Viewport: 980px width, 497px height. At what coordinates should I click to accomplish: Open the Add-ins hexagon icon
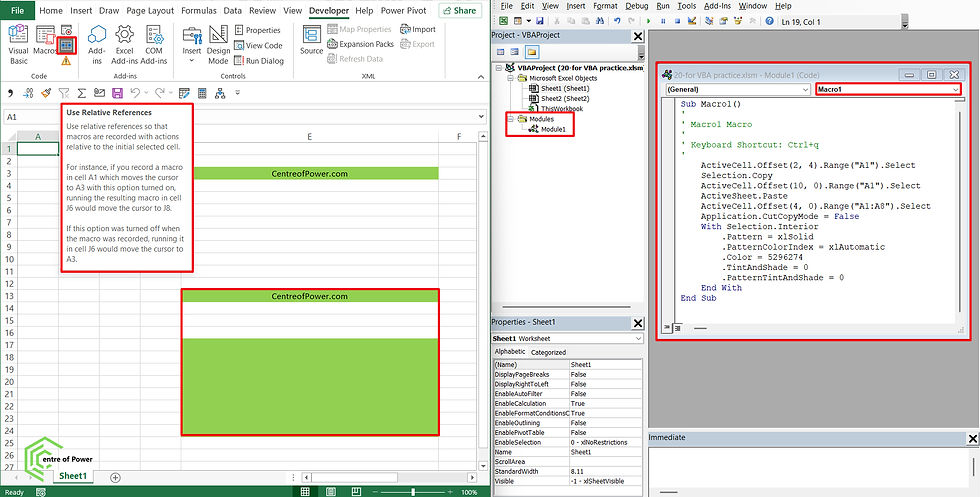[x=97, y=45]
